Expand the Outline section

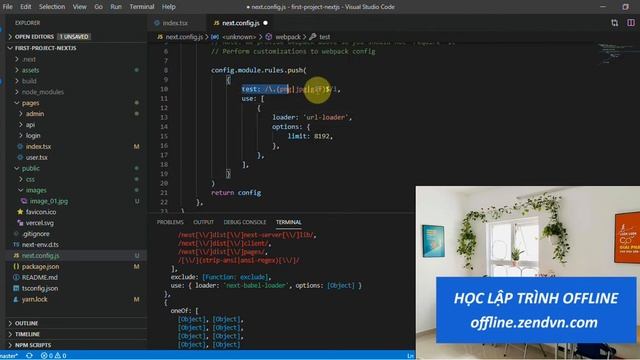point(76,323)
